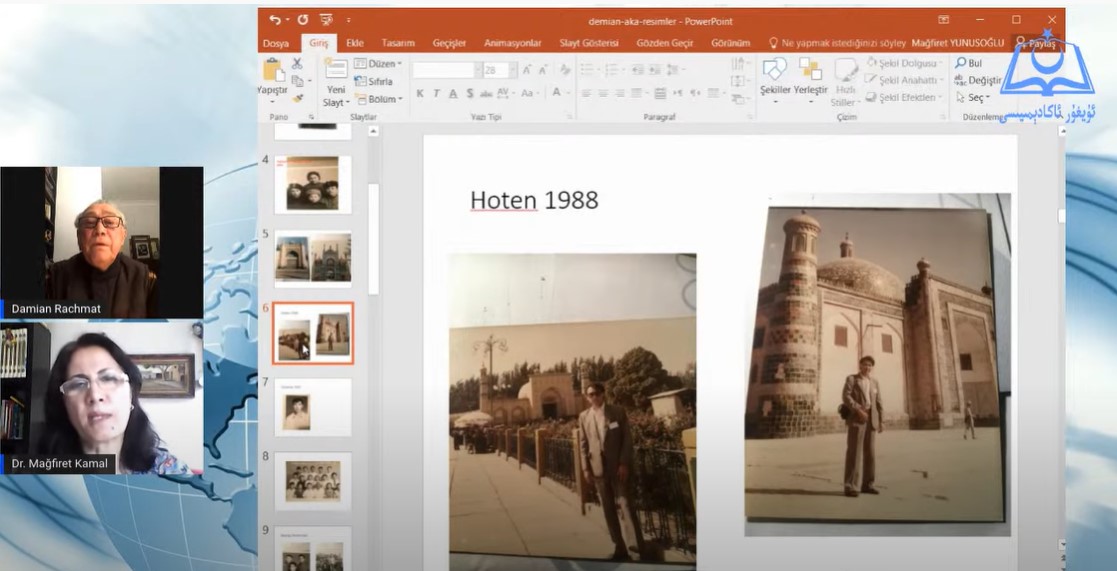Clear all text formatting icon
Viewport: 1117px width, 571px height.
coord(565,70)
